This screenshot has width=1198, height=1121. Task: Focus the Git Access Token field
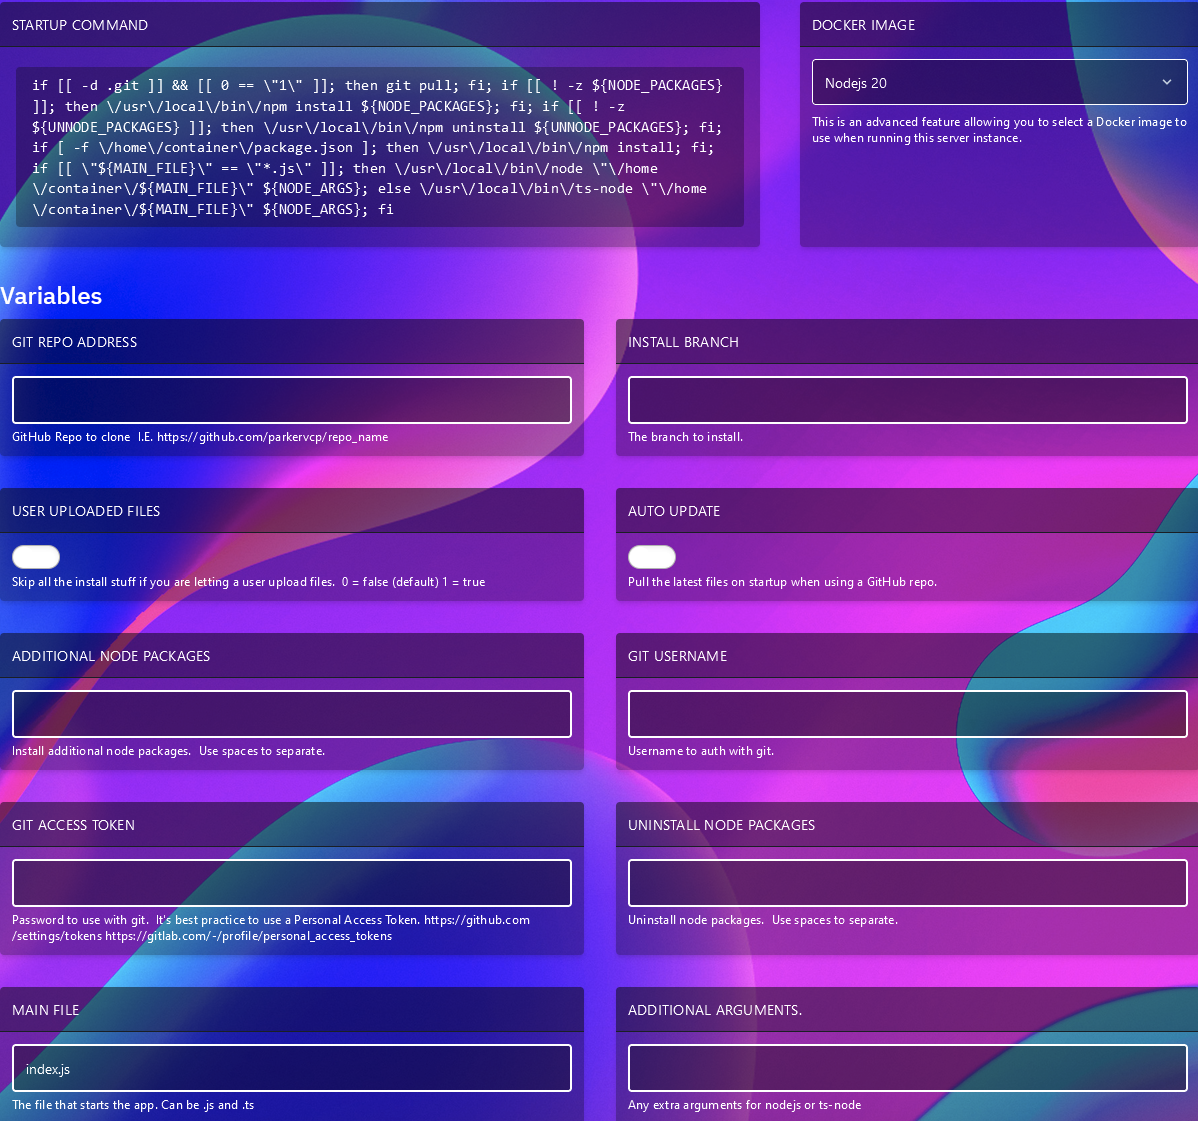[x=291, y=882]
